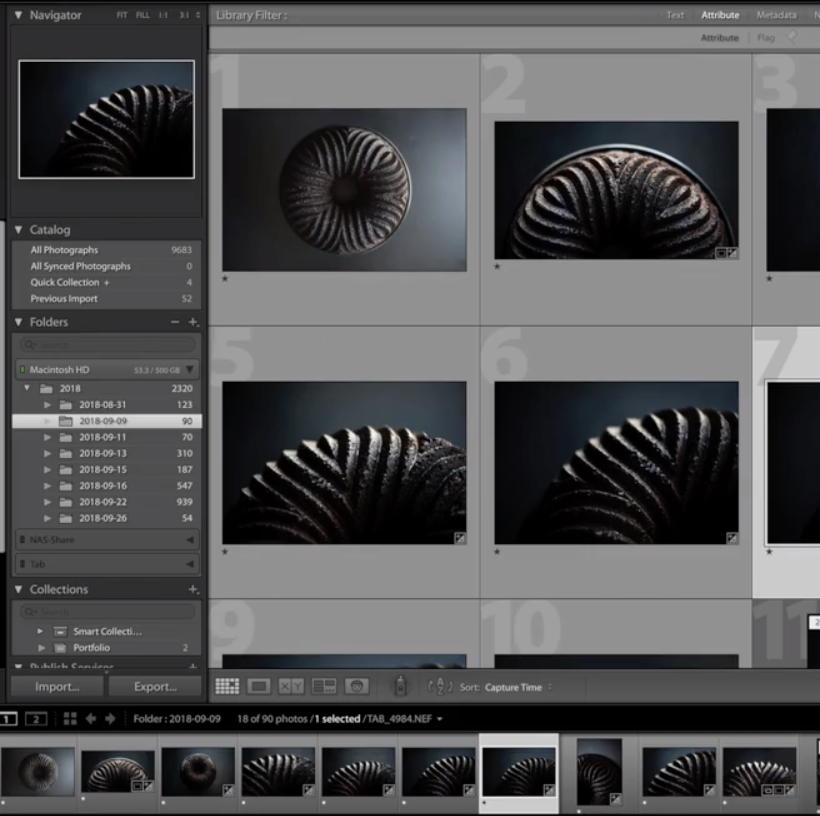Expand the 2018-09-13 folder

[47, 454]
